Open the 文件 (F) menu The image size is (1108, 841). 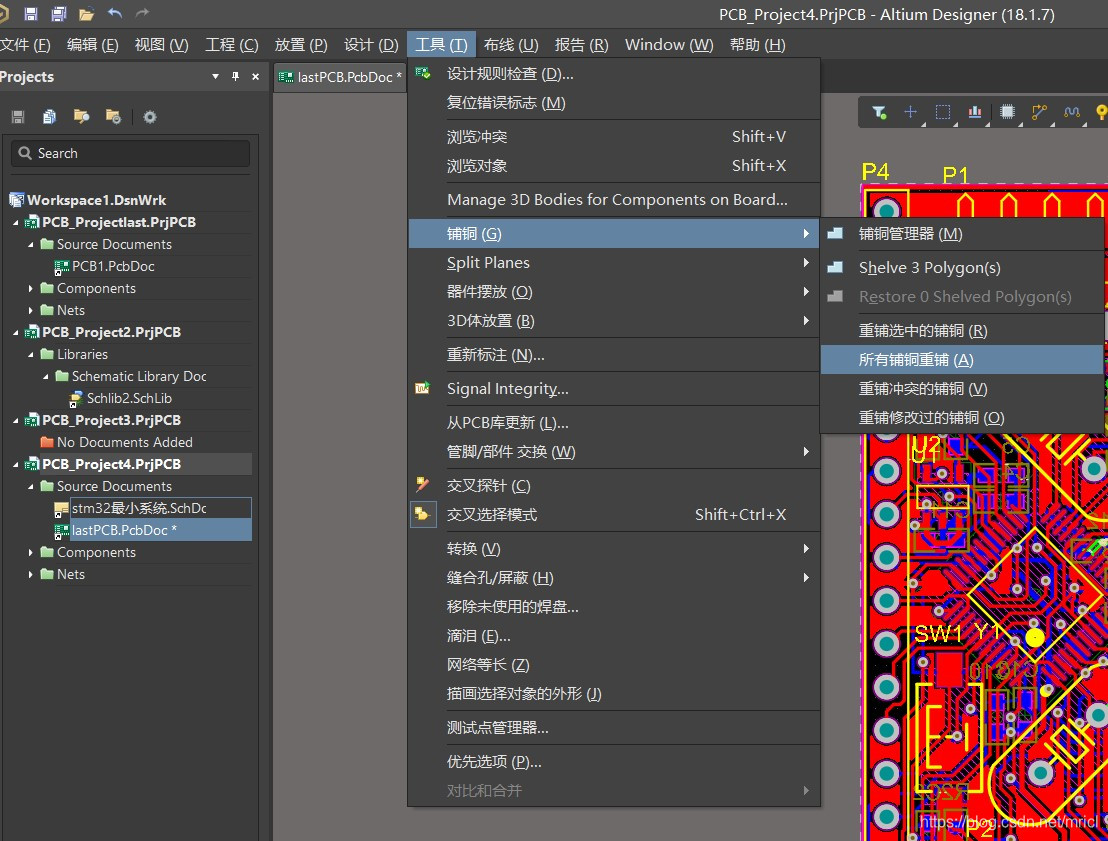[25, 45]
